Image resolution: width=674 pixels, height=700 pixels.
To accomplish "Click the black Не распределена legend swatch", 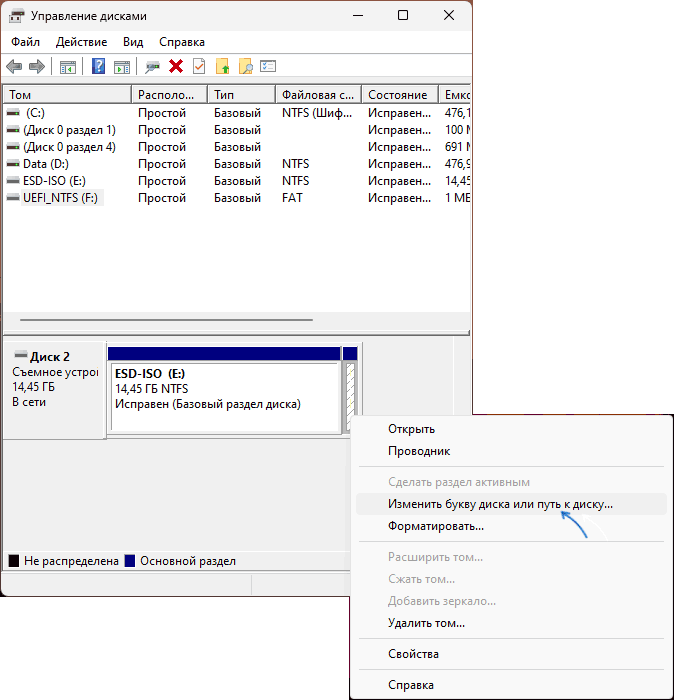I will coord(14,561).
